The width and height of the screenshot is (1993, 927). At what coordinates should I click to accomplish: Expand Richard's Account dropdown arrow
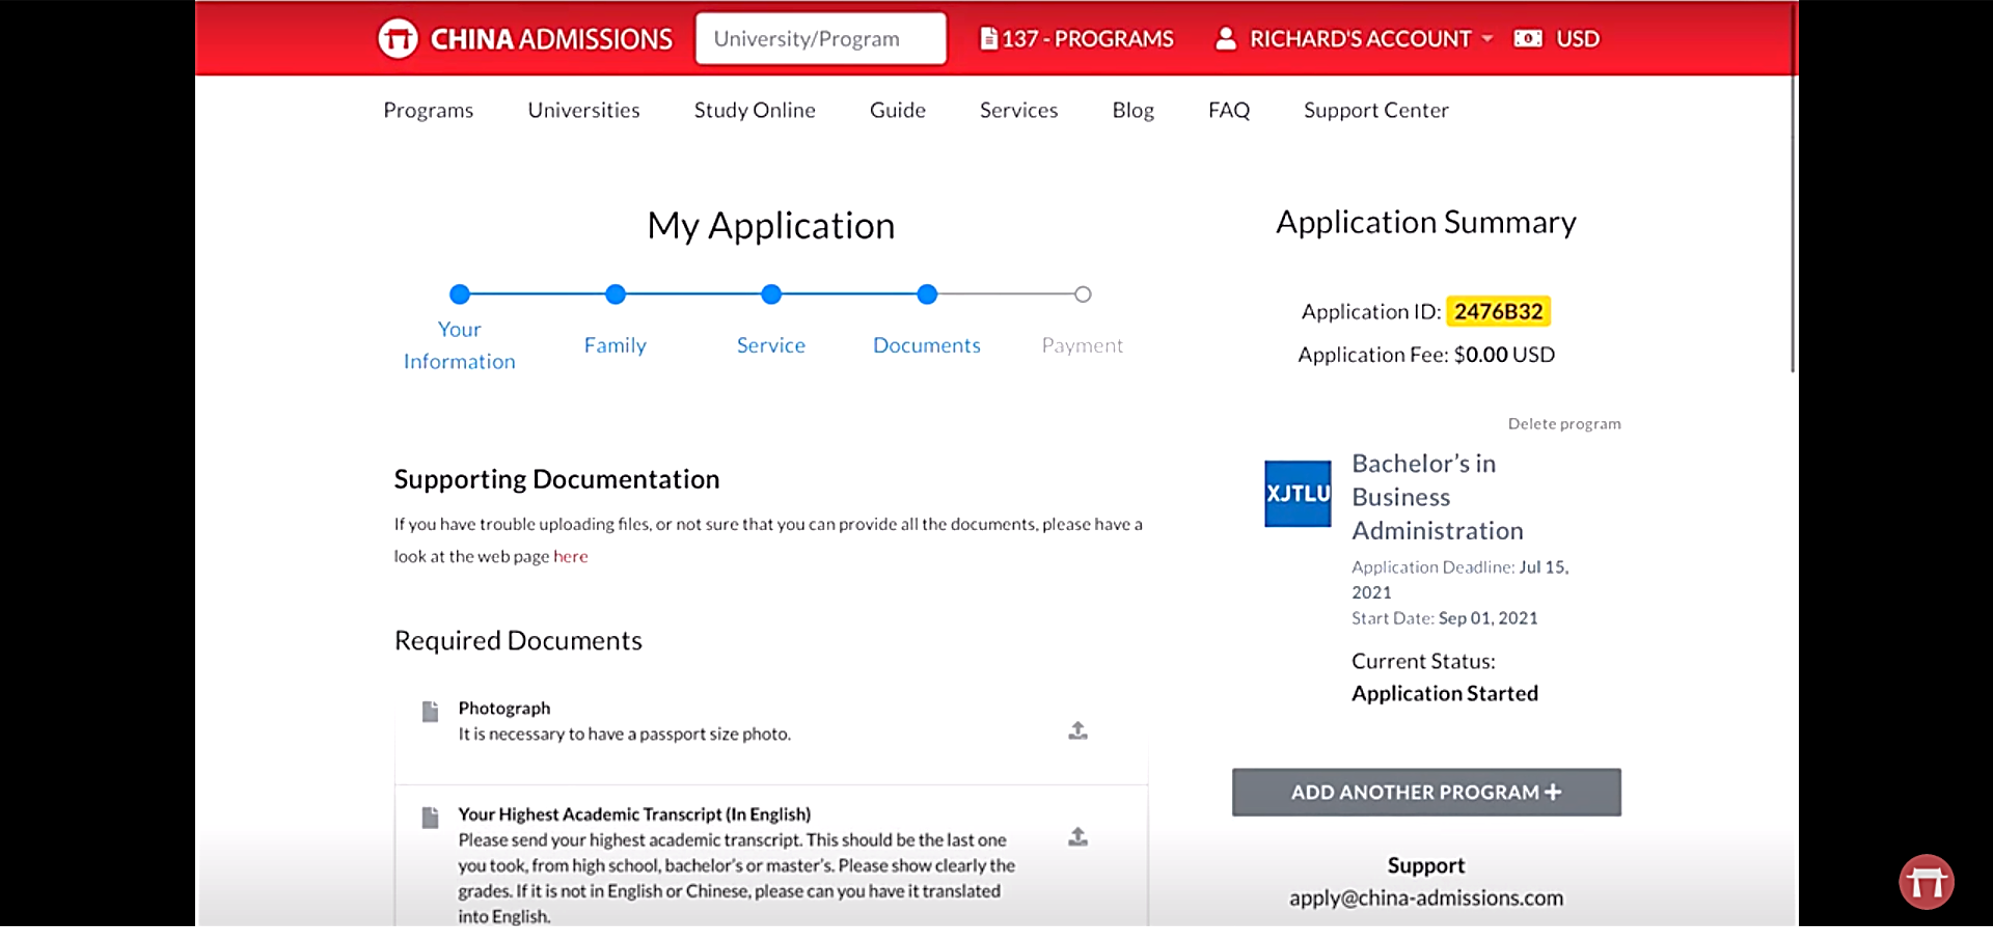1487,39
